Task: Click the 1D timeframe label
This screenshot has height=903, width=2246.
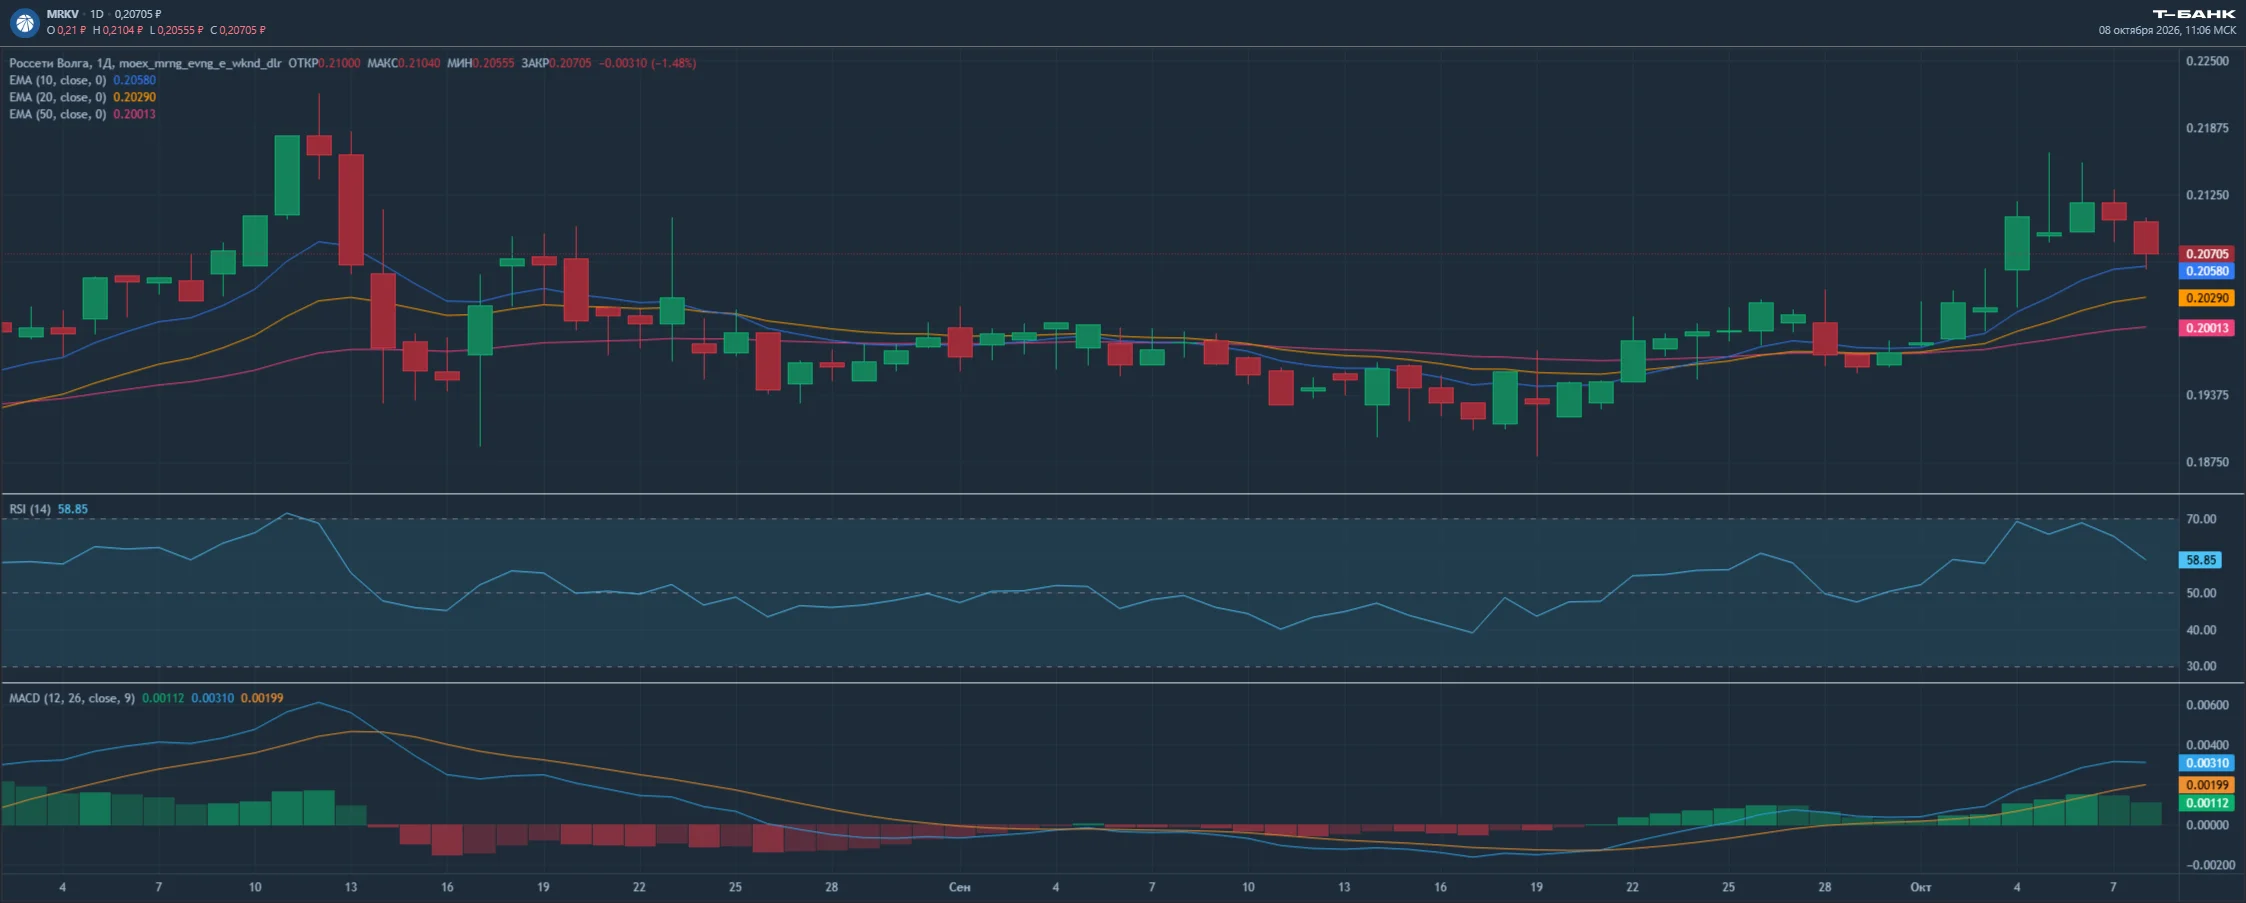Action: (x=97, y=14)
